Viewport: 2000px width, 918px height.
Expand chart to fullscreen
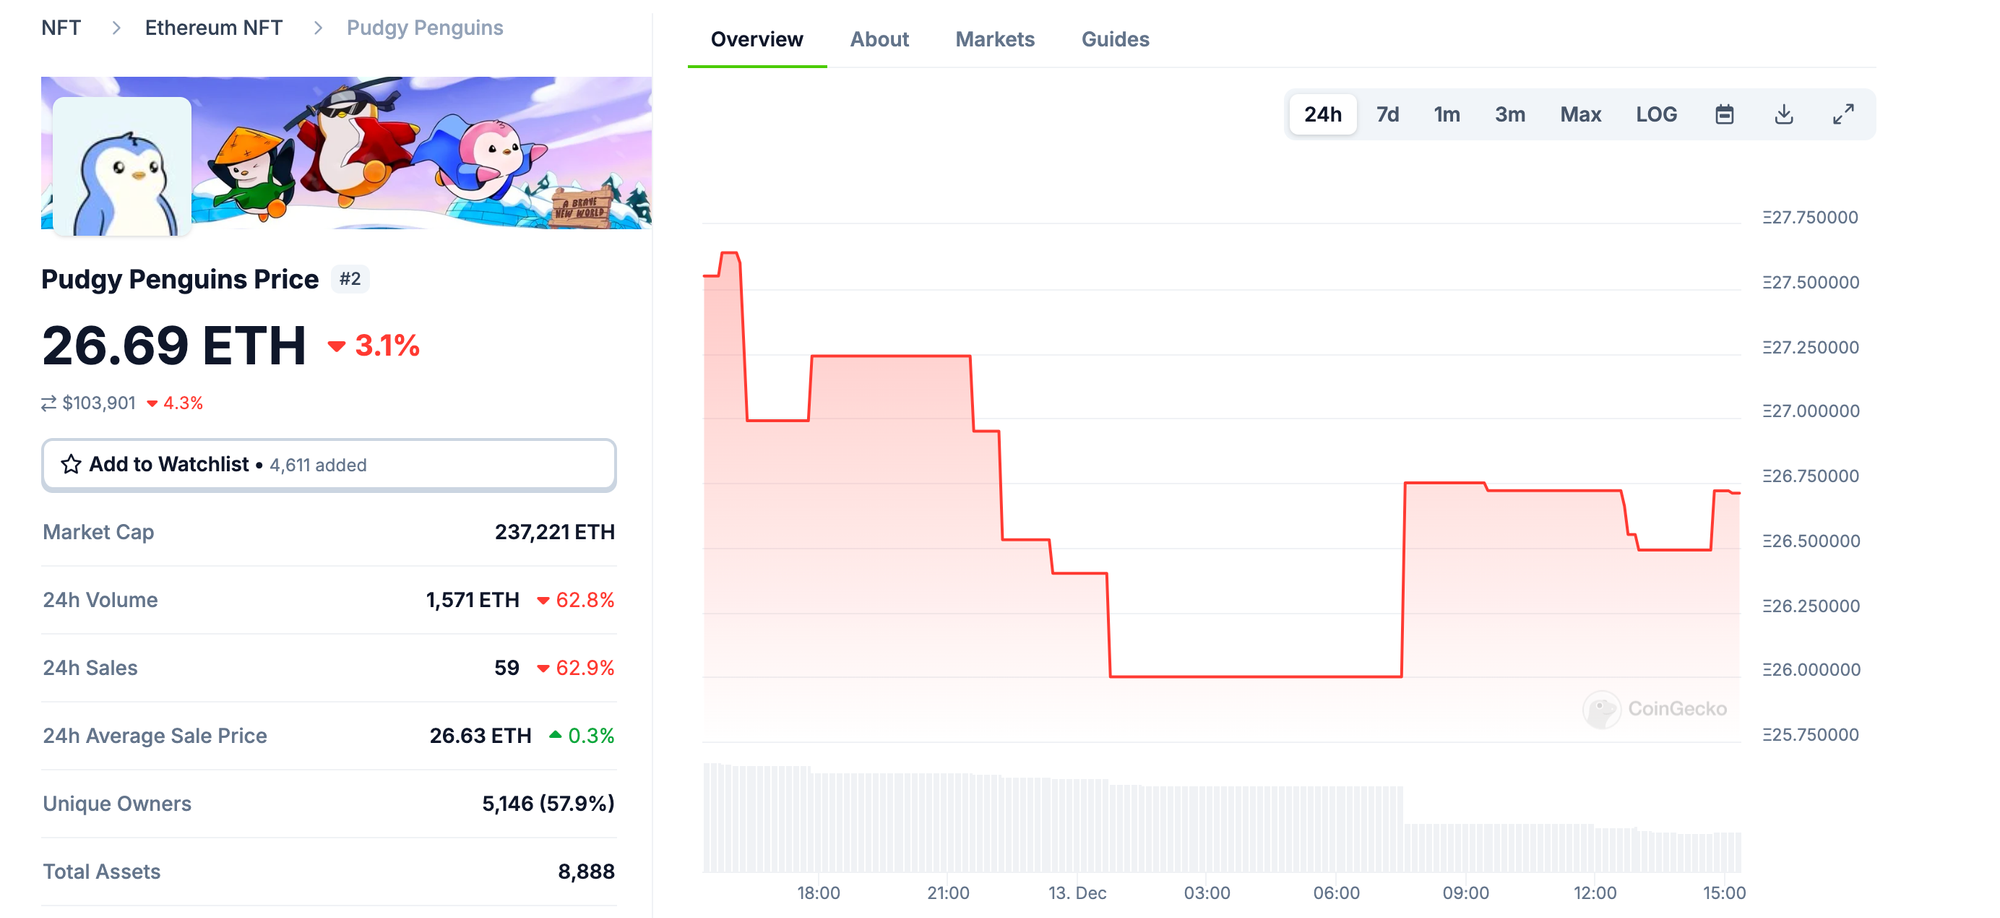pyautogui.click(x=1843, y=114)
